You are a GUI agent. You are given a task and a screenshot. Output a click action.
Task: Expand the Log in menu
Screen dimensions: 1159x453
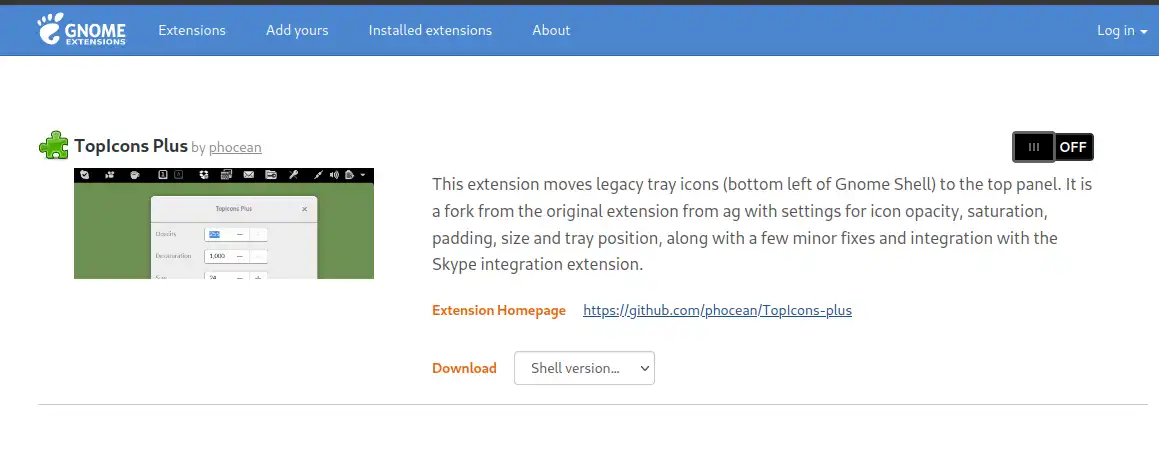click(1122, 30)
